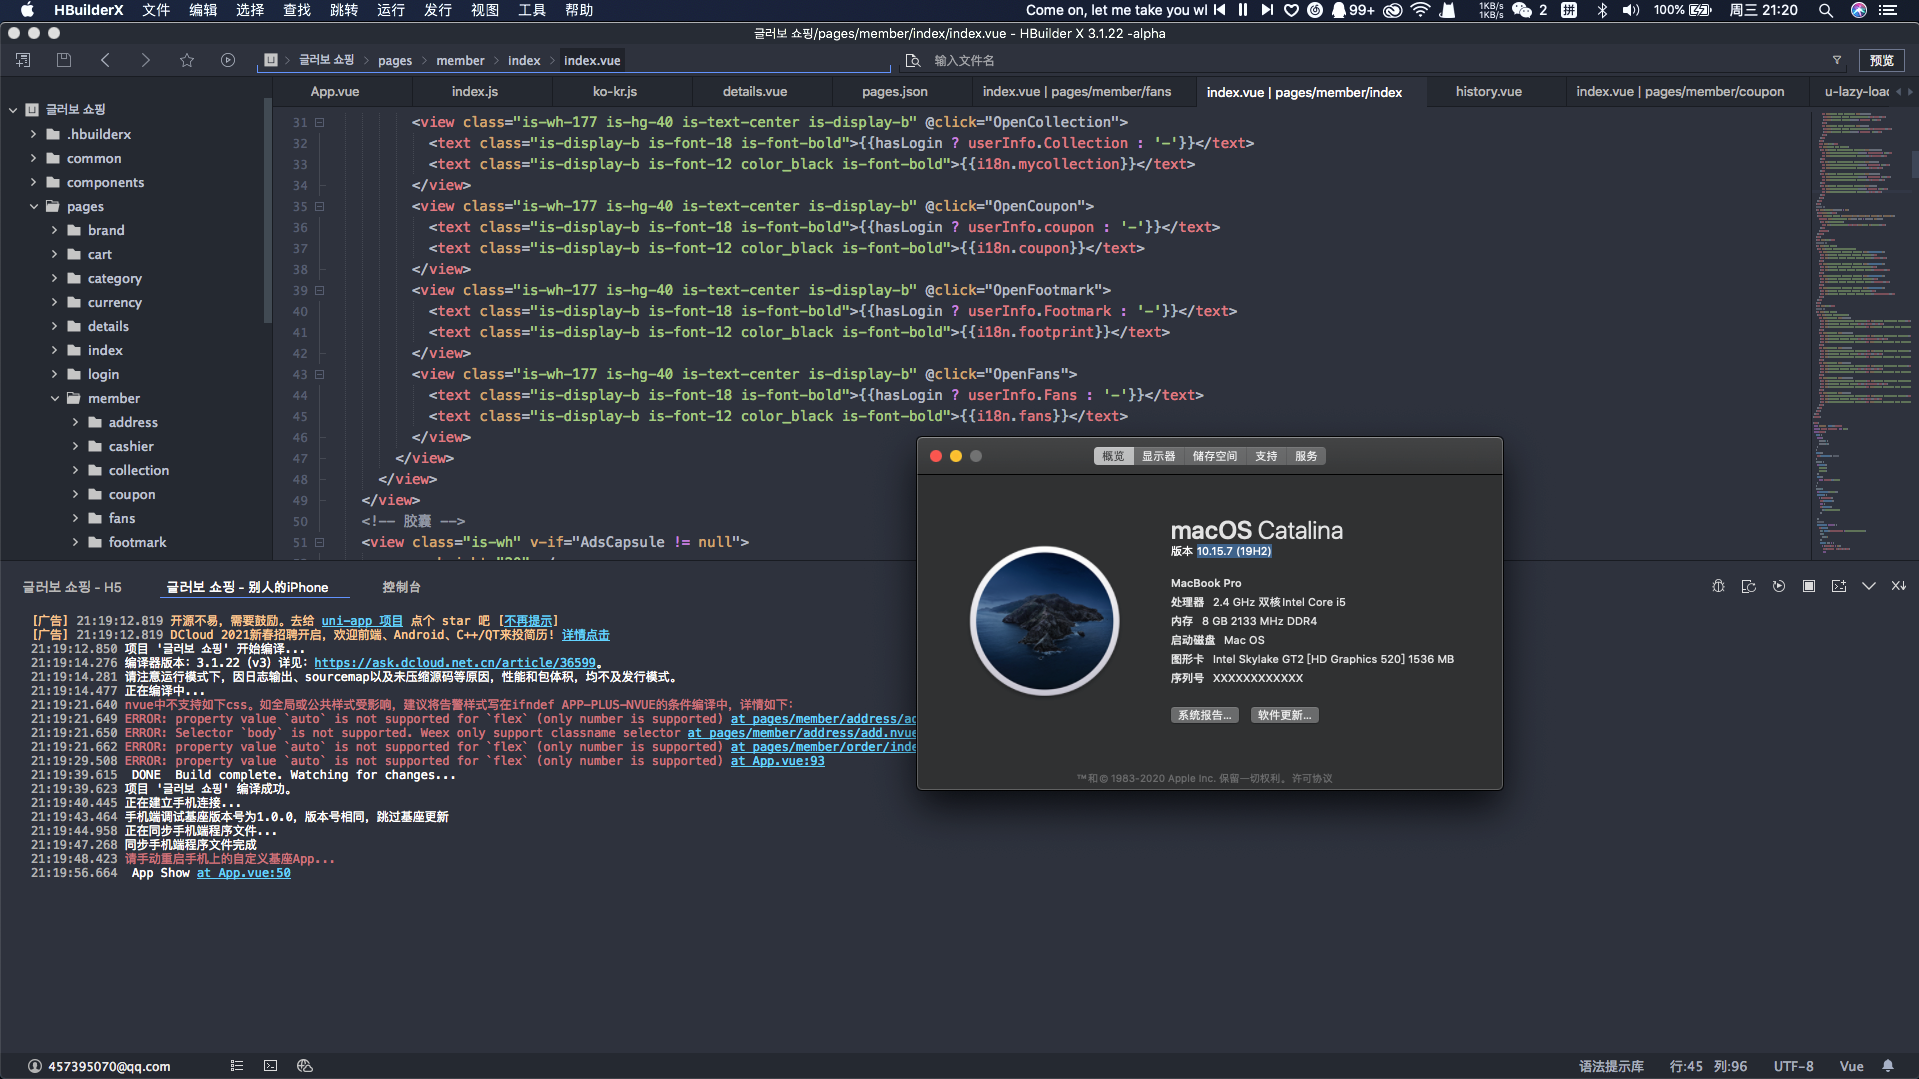Click the save icon in toolbar

[64, 60]
